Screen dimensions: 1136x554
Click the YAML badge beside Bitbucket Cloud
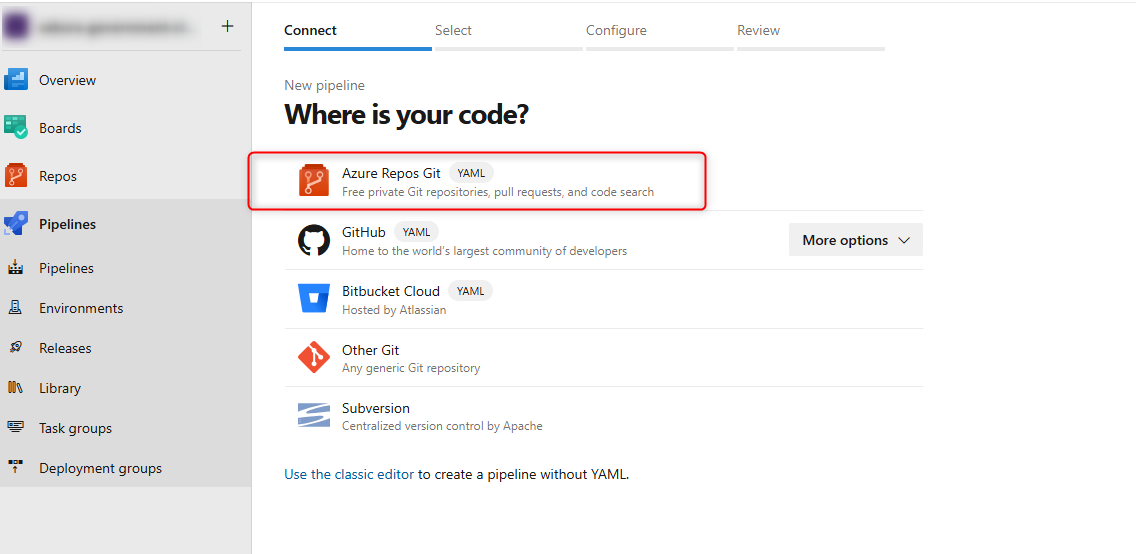[x=470, y=290]
